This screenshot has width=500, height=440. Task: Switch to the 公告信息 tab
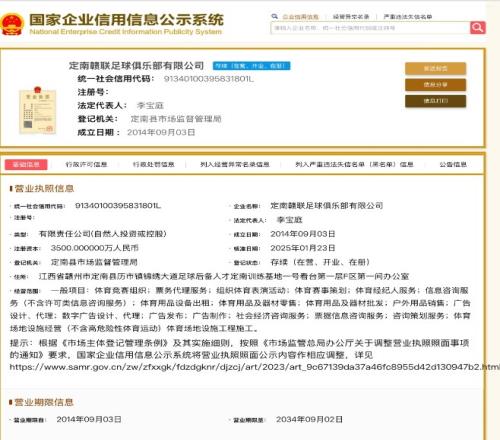(x=453, y=164)
